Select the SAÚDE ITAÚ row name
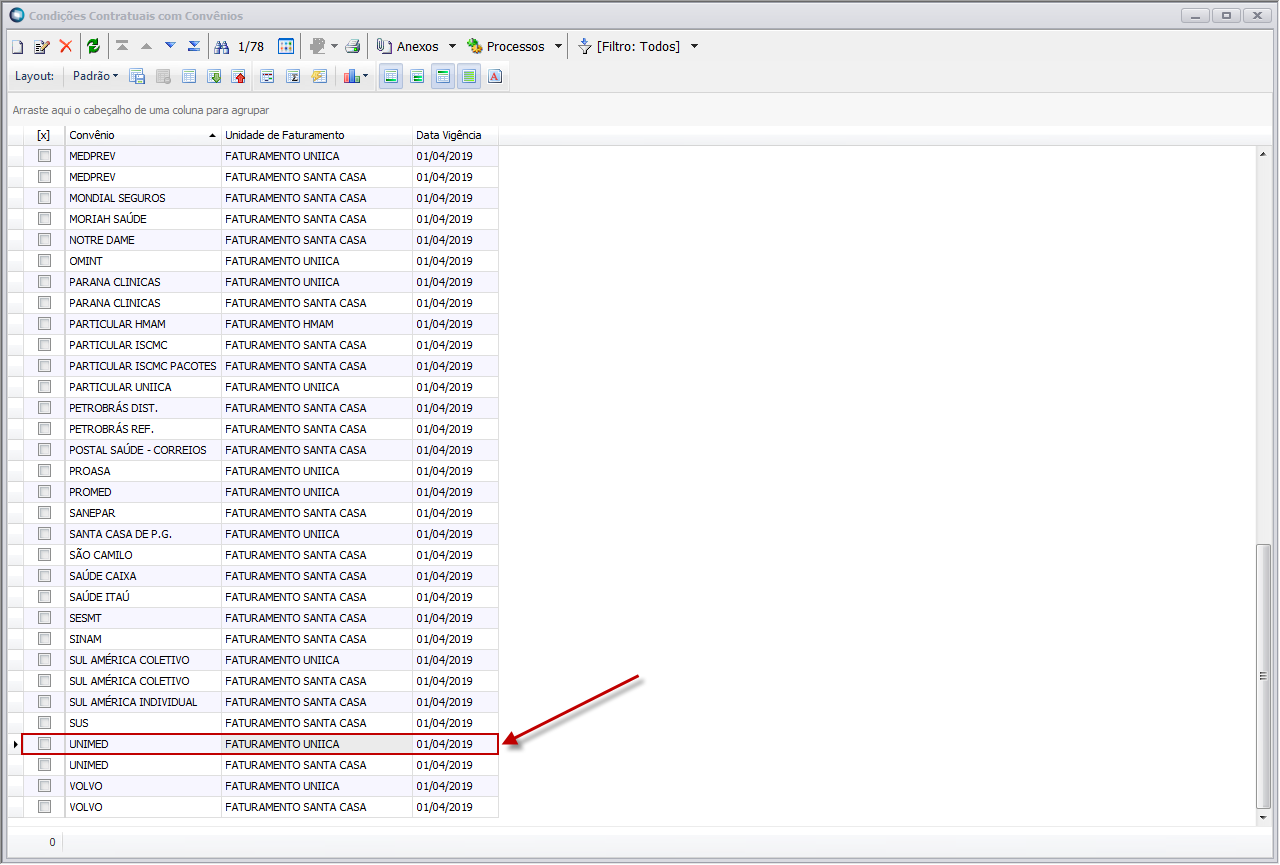The height and width of the screenshot is (865, 1280). (99, 597)
